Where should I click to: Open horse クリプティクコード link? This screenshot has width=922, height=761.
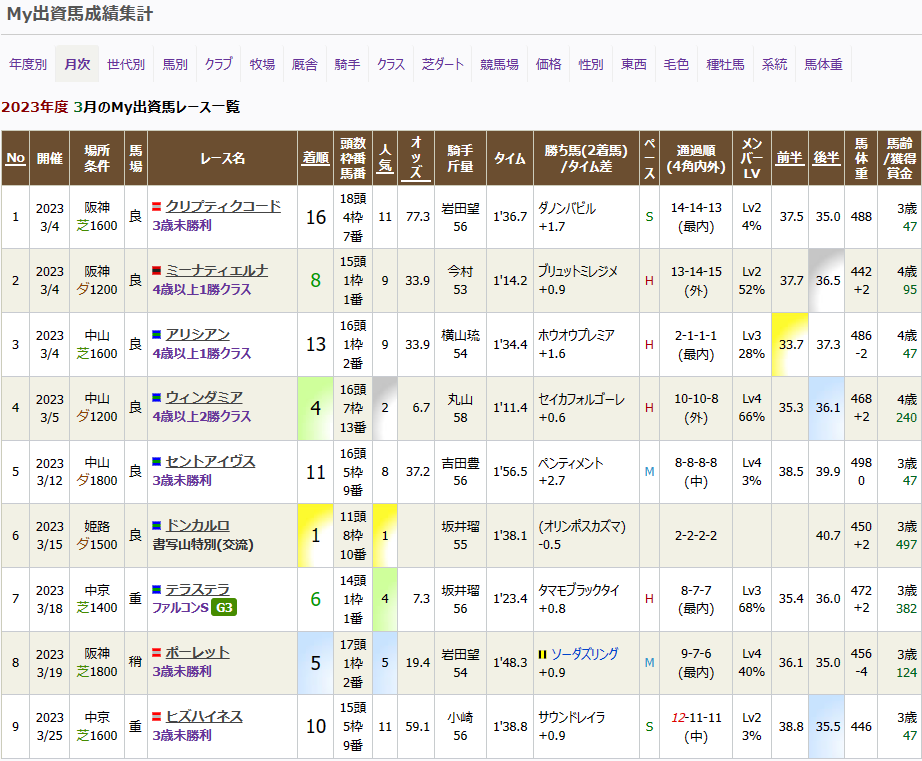point(223,206)
